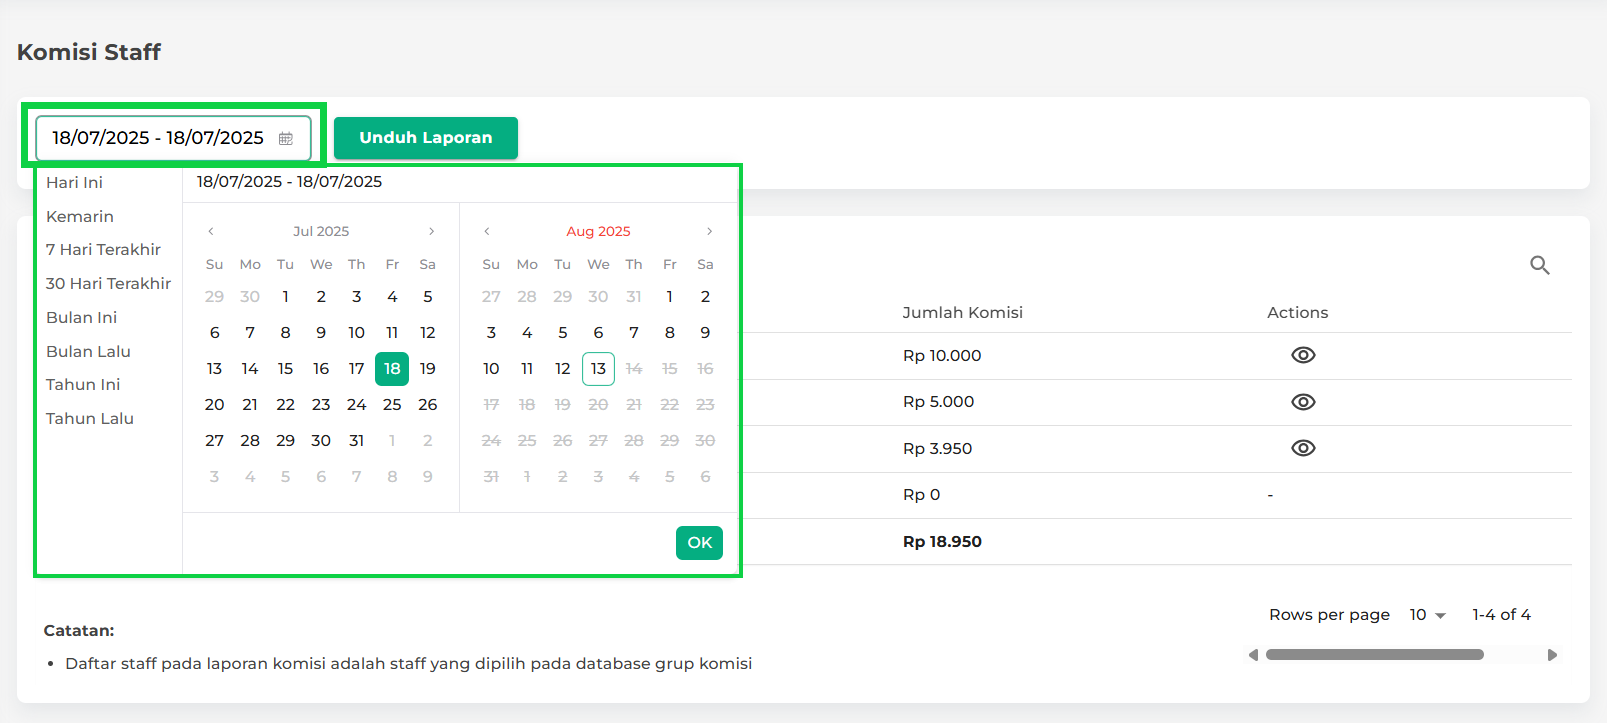Choose 30 Hari Terakhir range
The height and width of the screenshot is (723, 1607).
pos(109,283)
